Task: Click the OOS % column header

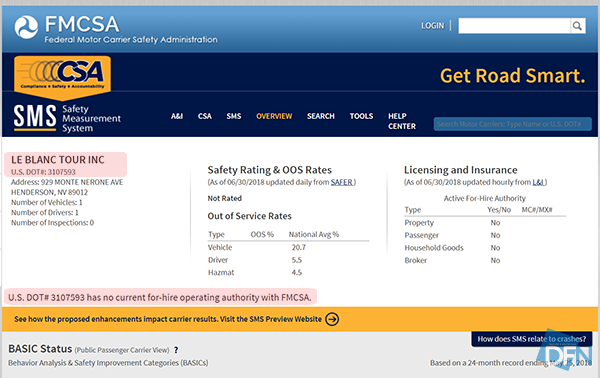Action: click(262, 235)
